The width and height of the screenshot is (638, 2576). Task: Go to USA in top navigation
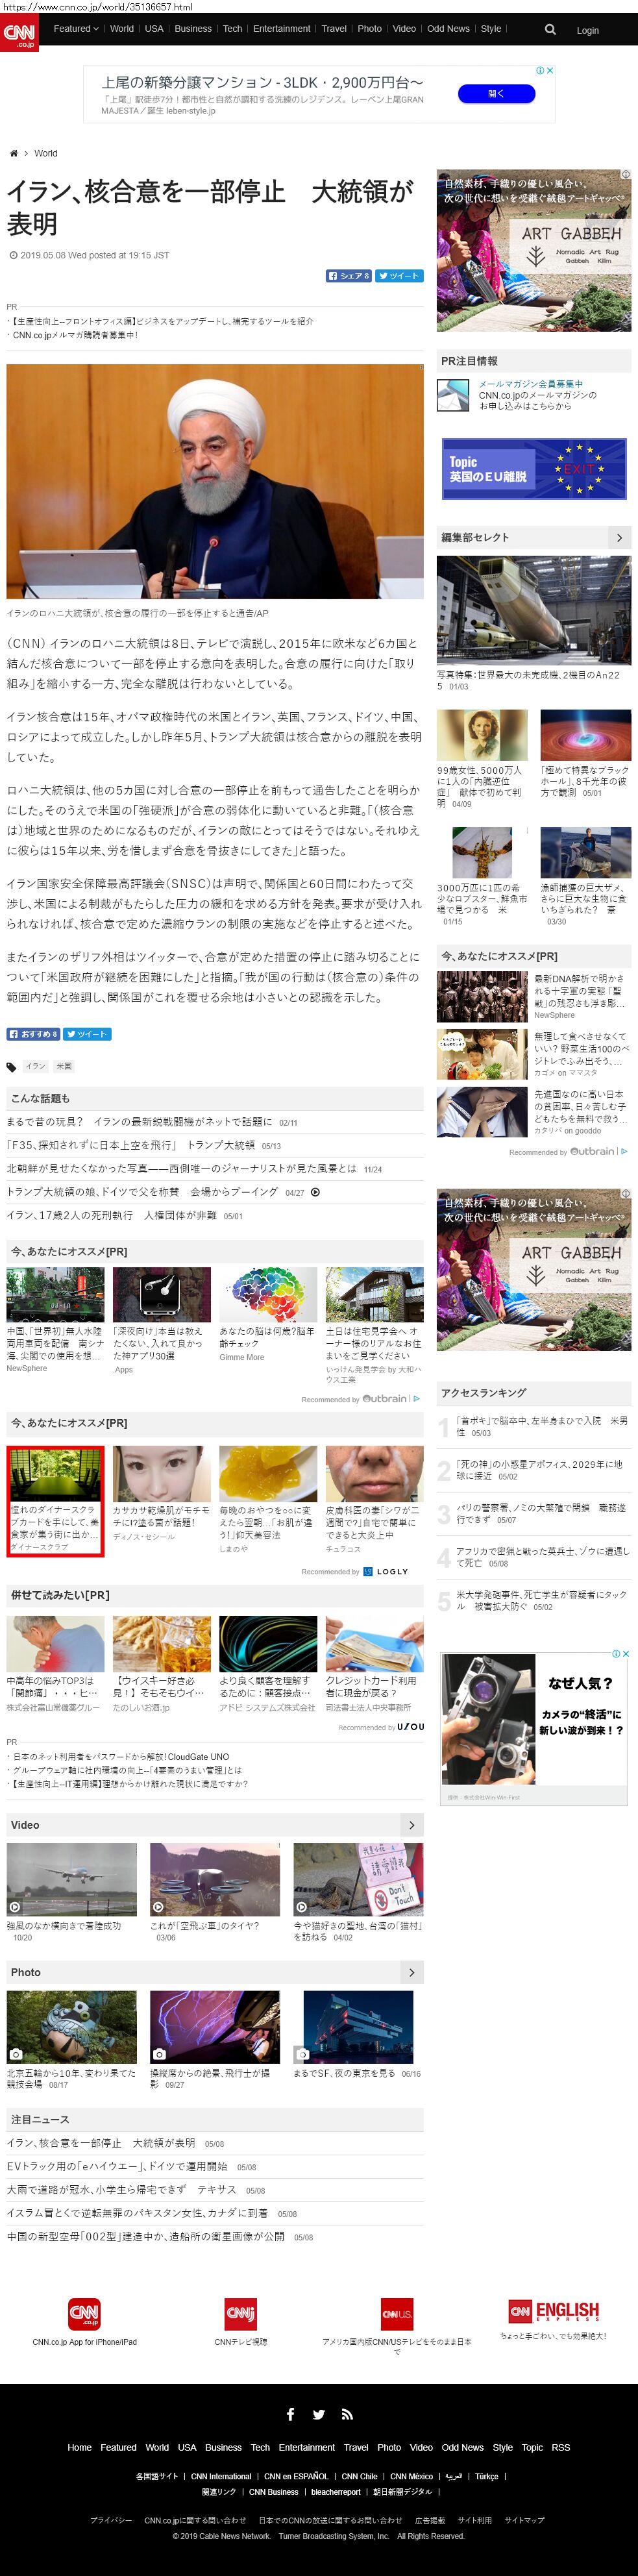click(154, 29)
